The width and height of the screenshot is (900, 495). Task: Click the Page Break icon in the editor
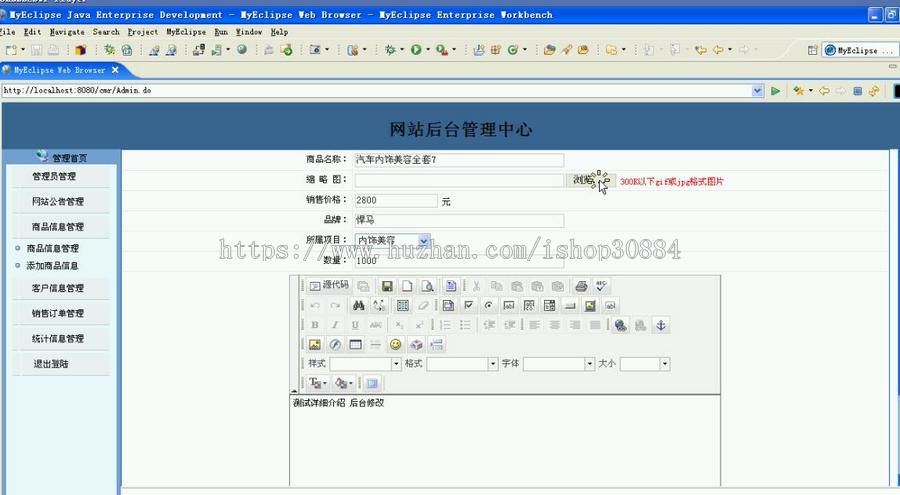pos(436,345)
